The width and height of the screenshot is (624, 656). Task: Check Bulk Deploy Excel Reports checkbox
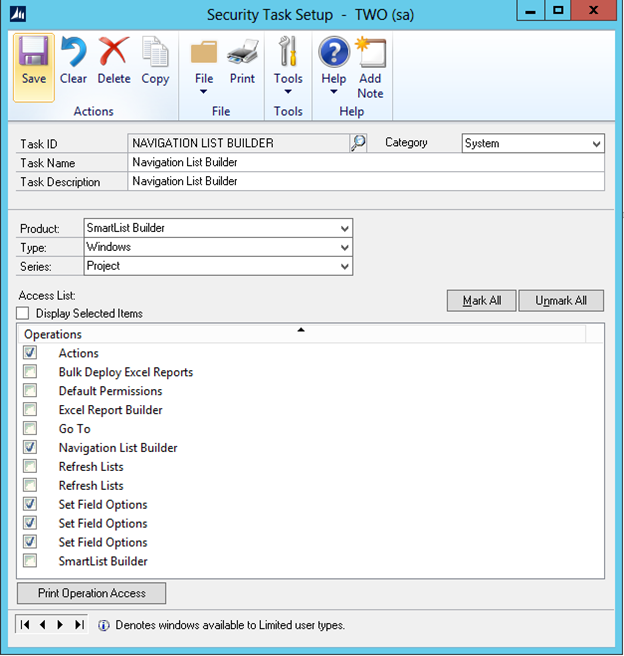point(30,372)
